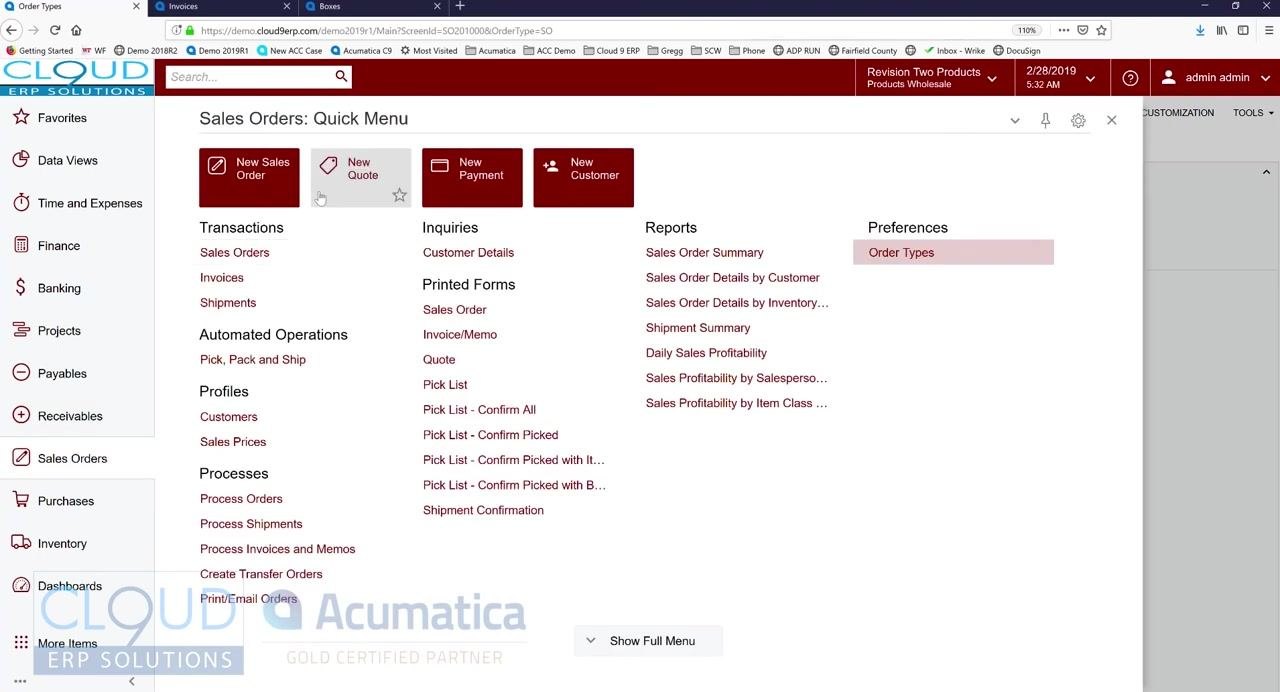Viewport: 1280px width, 692px height.
Task: Open quick menu settings gear
Action: click(x=1078, y=120)
